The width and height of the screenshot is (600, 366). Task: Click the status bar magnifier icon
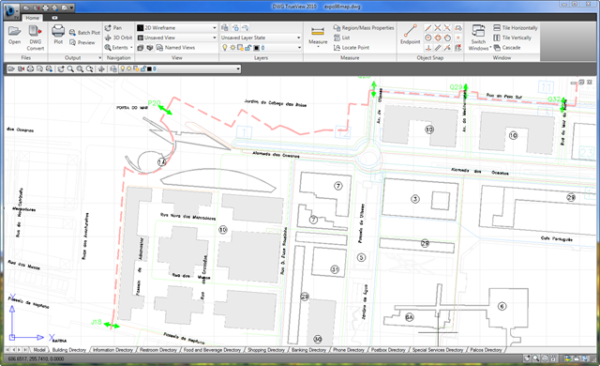coord(536,359)
